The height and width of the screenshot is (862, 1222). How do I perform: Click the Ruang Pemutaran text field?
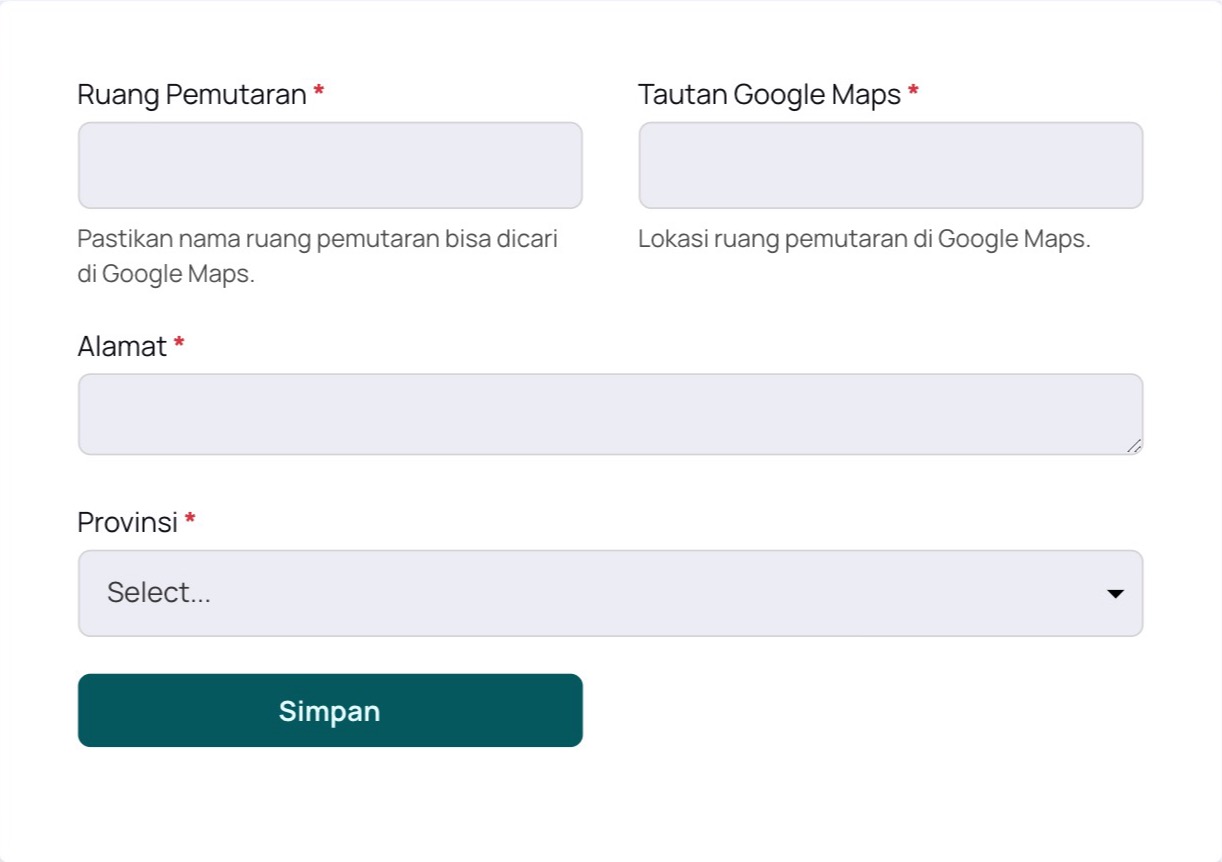pos(330,165)
